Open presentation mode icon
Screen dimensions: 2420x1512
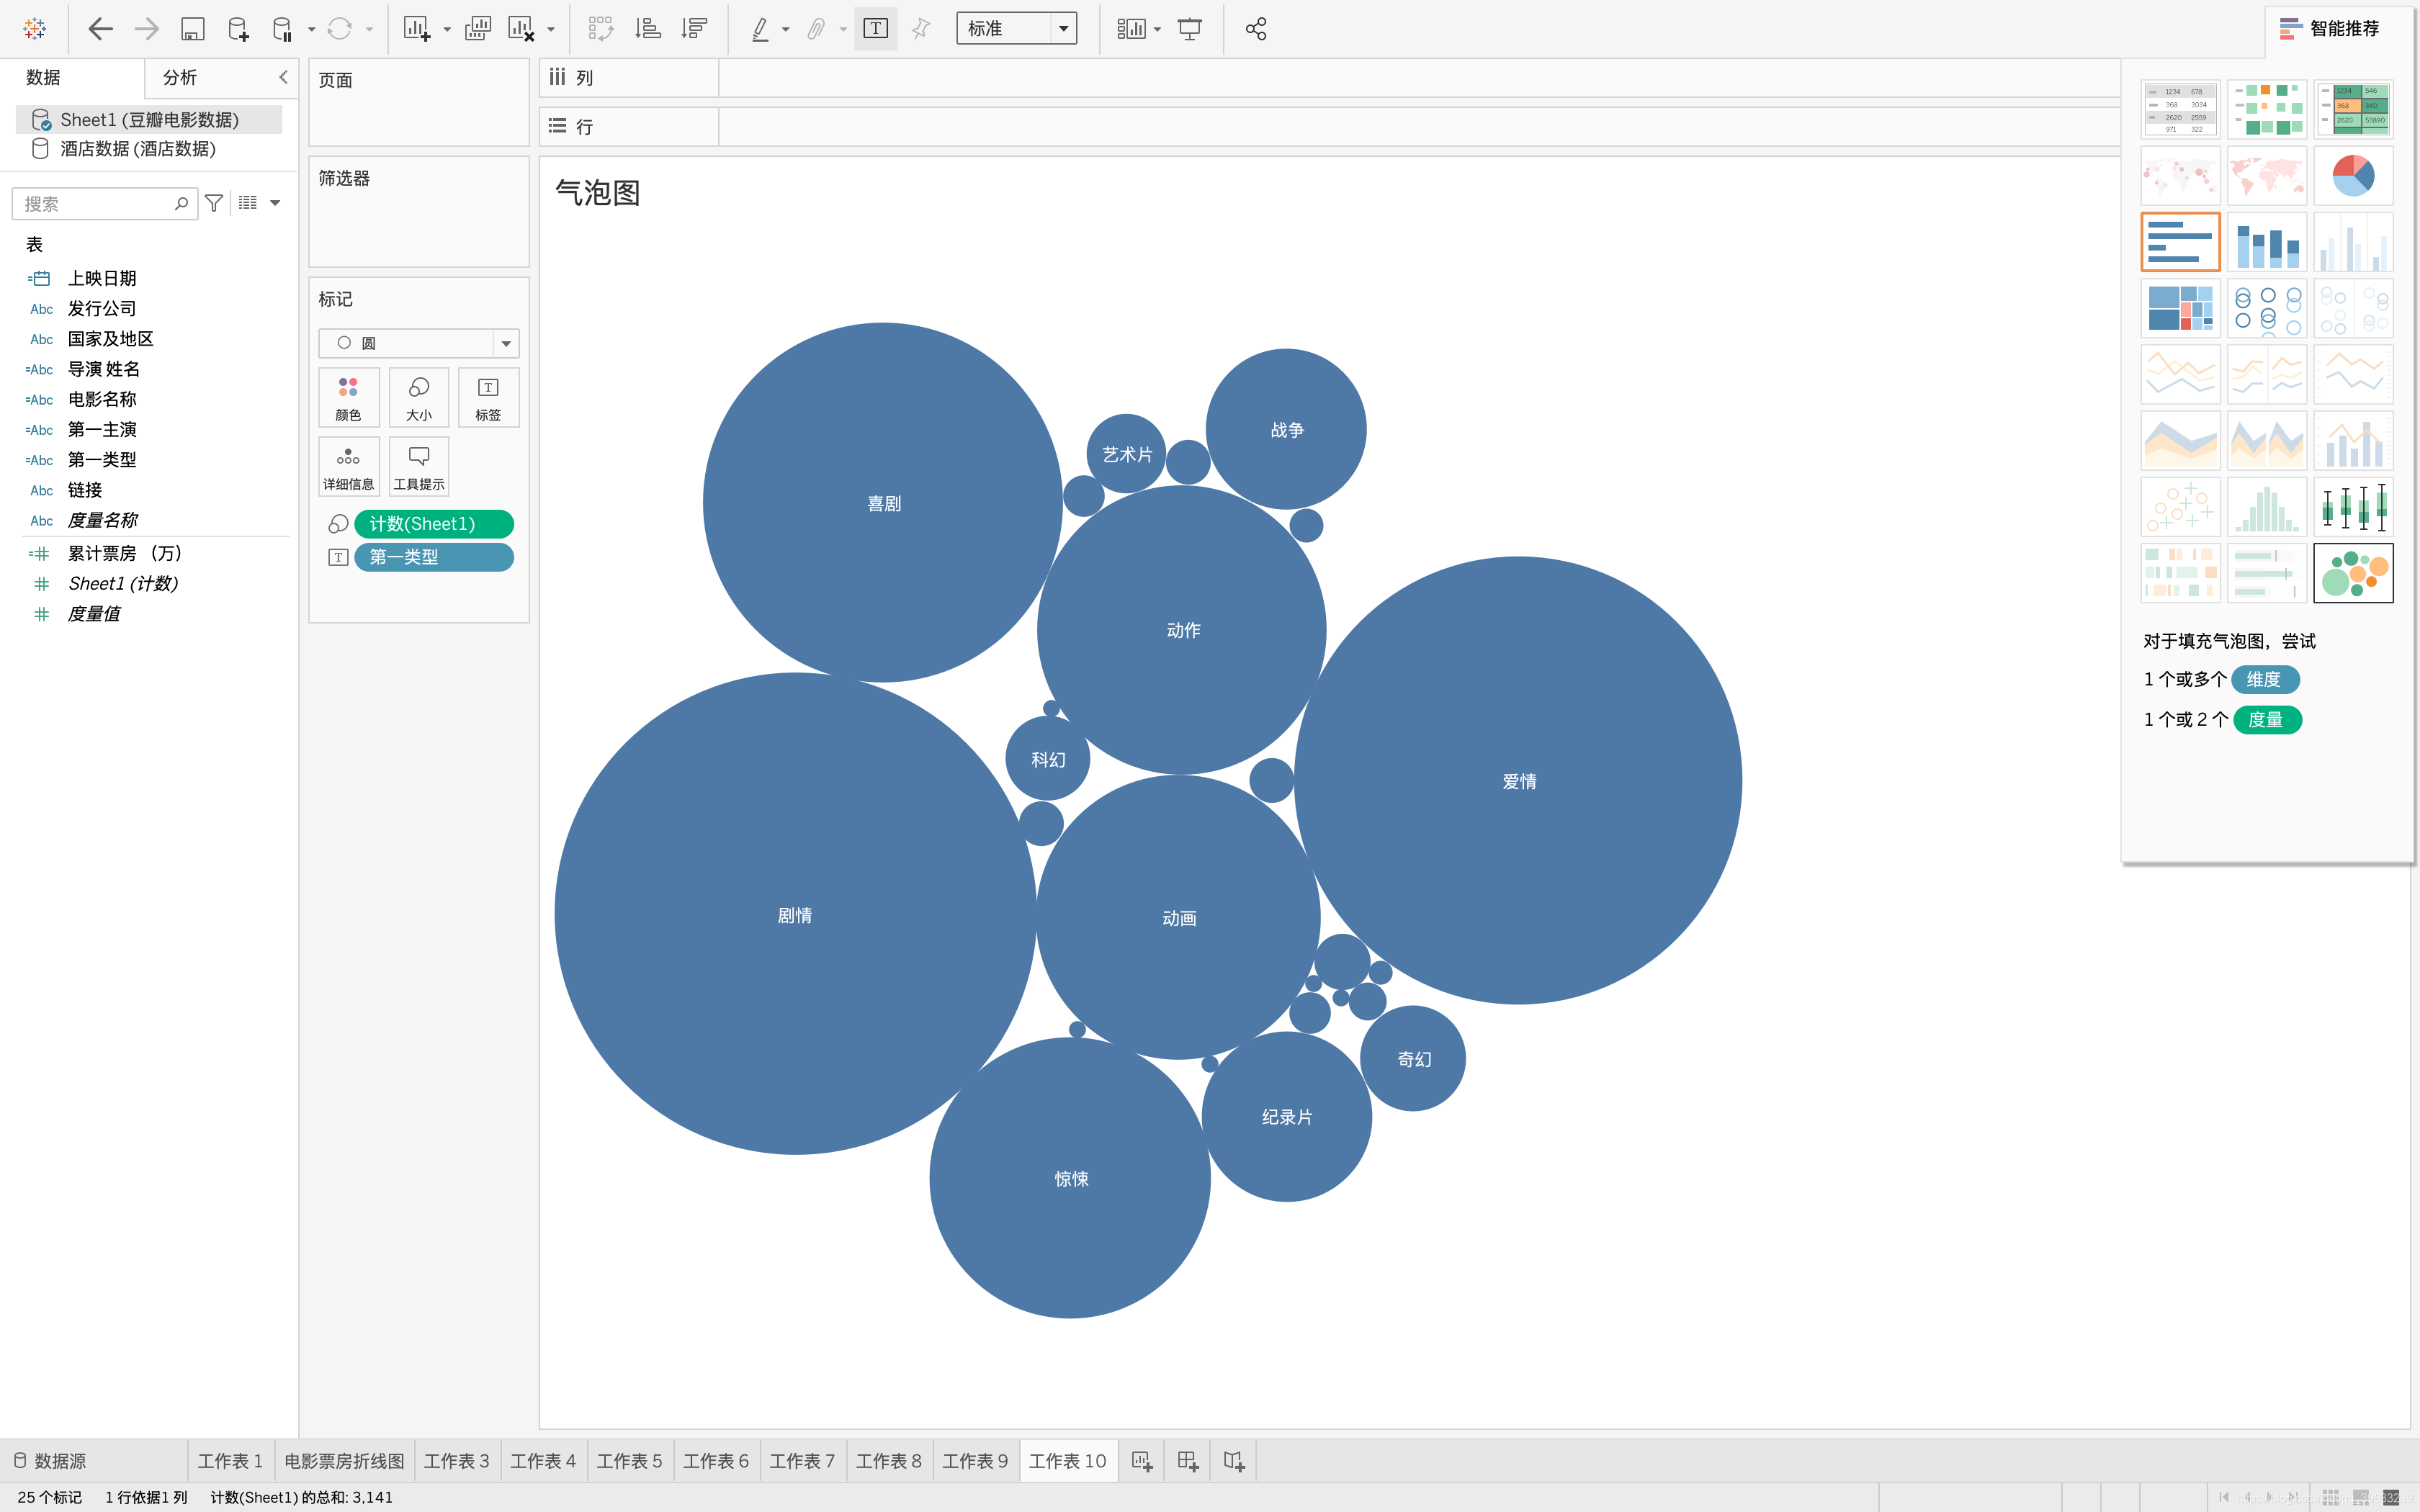tap(1190, 29)
